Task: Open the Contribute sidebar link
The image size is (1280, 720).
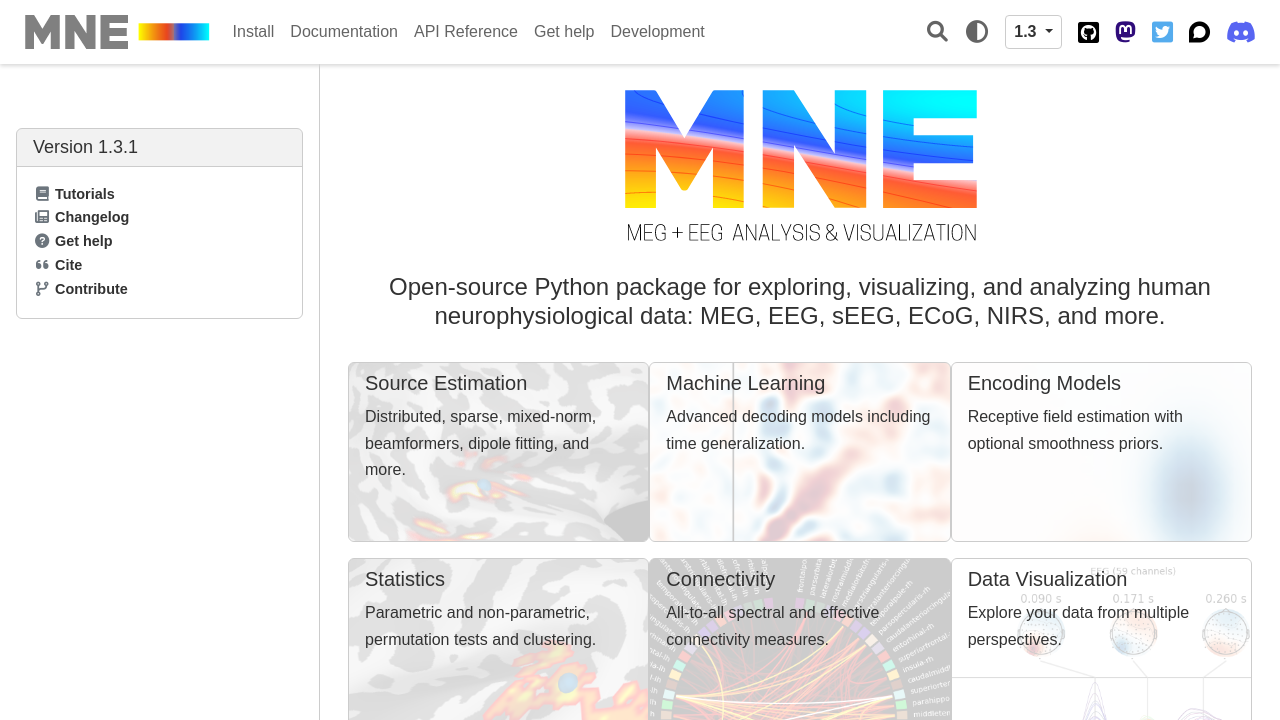Action: [x=91, y=289]
